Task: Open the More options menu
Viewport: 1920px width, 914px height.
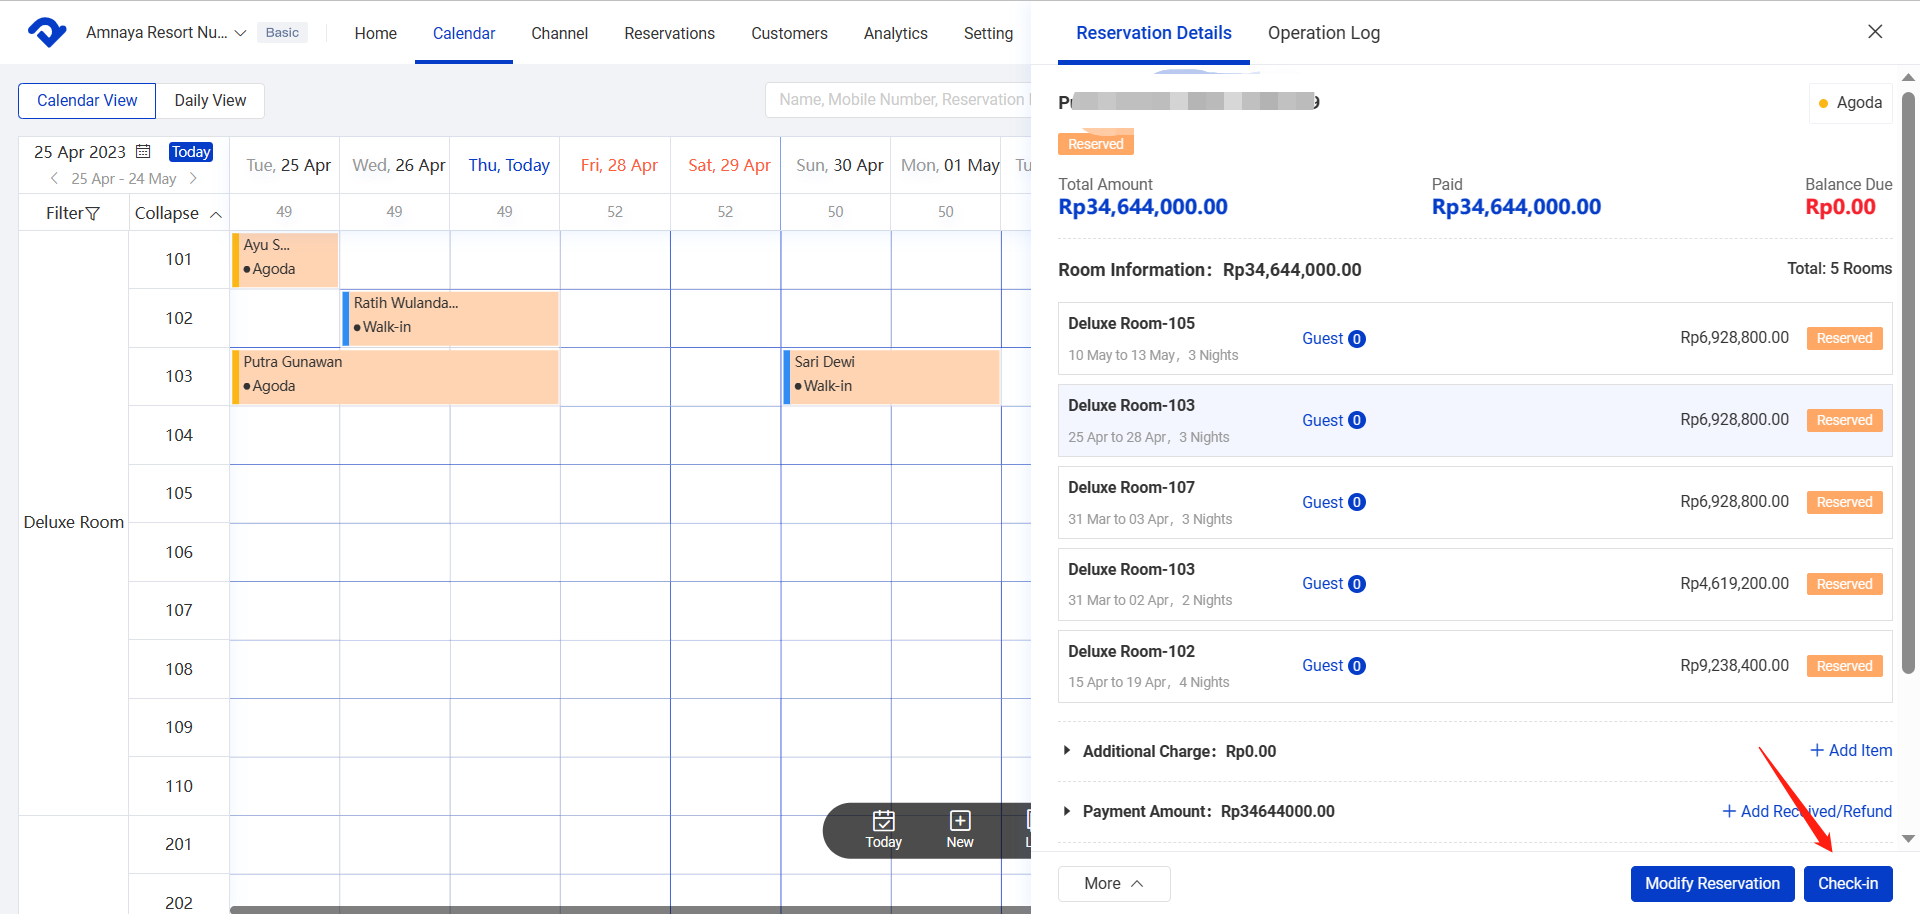Action: 1113,884
